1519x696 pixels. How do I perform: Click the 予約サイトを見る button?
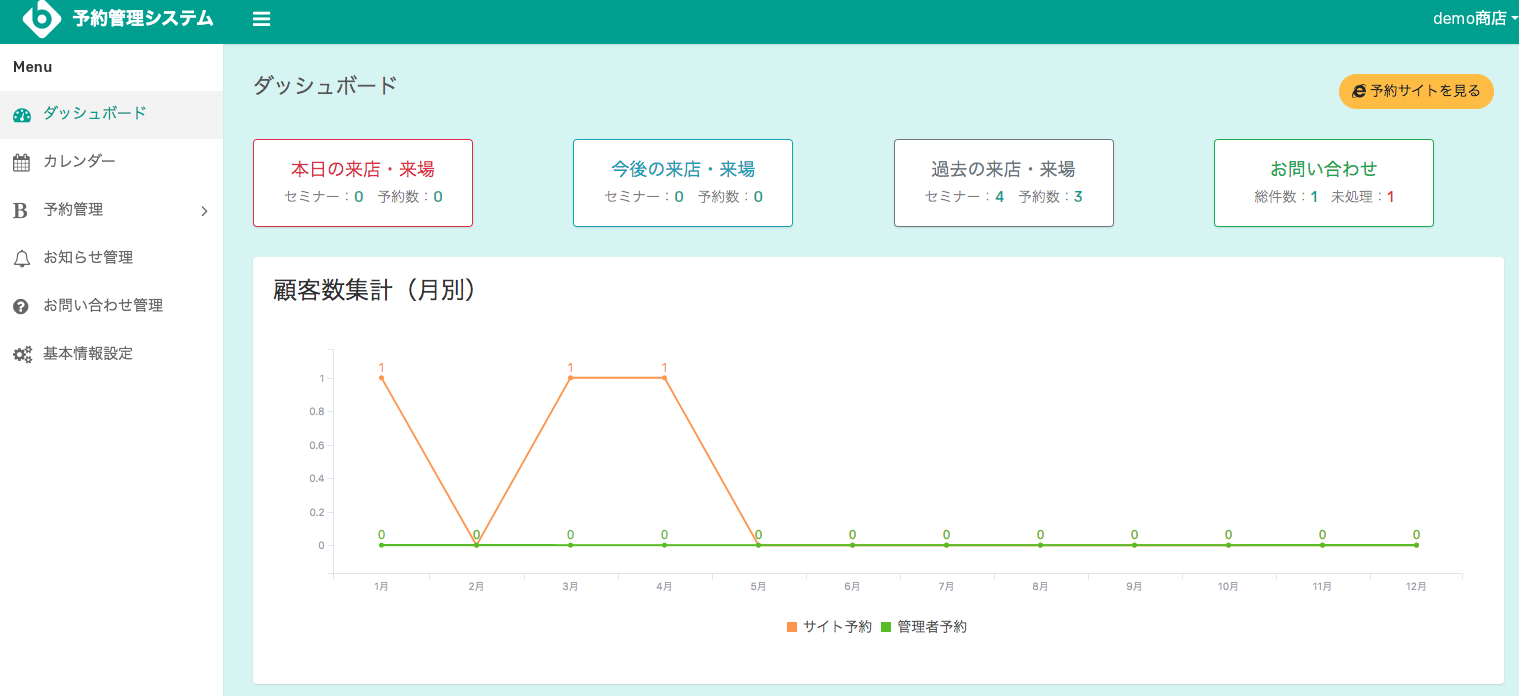pos(1416,91)
